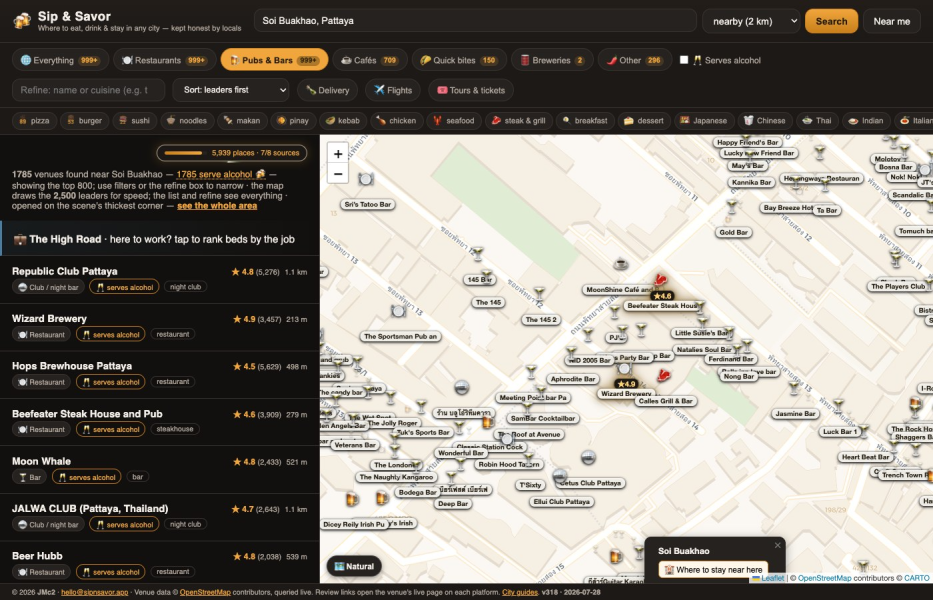The image size is (933, 600).
Task: Zoom out on the map
Action: coord(338,174)
